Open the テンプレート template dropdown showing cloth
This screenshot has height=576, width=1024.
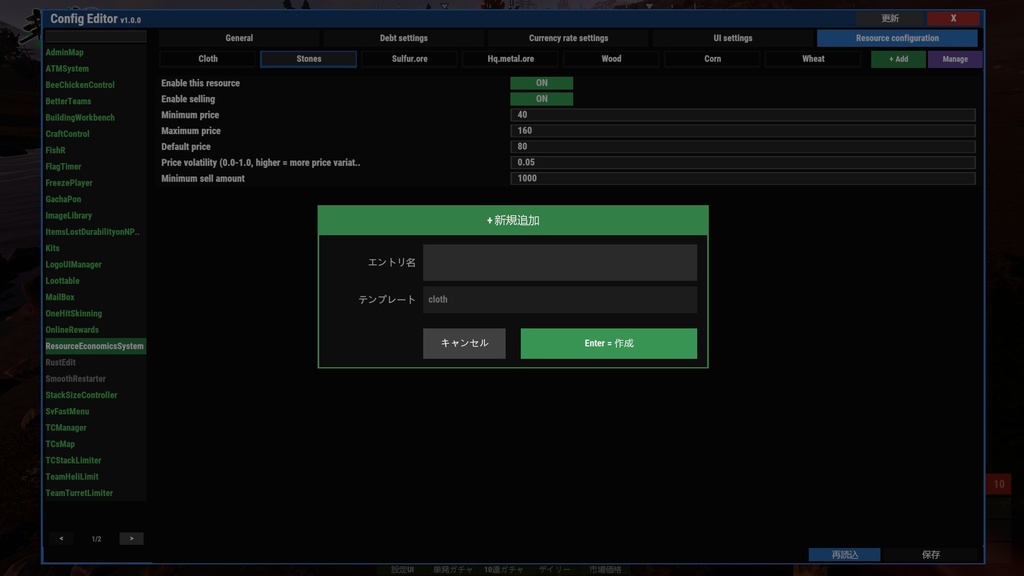click(560, 298)
